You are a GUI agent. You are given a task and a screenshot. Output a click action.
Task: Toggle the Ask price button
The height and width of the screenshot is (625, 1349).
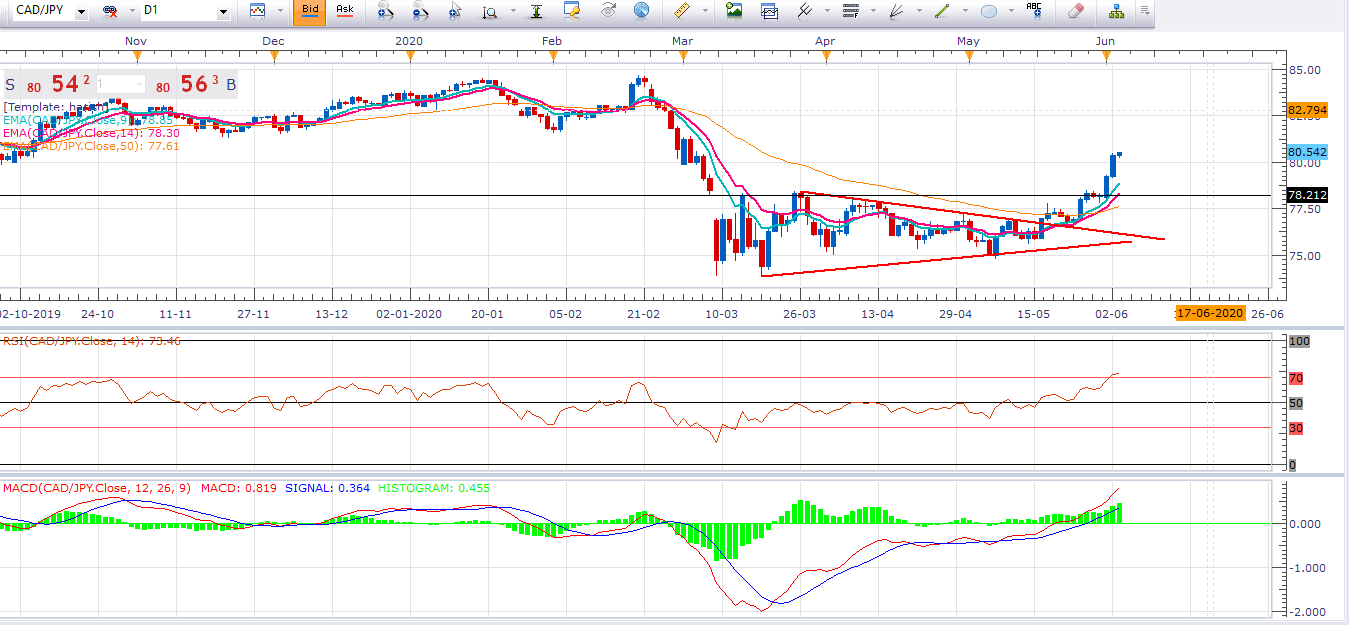[x=345, y=12]
